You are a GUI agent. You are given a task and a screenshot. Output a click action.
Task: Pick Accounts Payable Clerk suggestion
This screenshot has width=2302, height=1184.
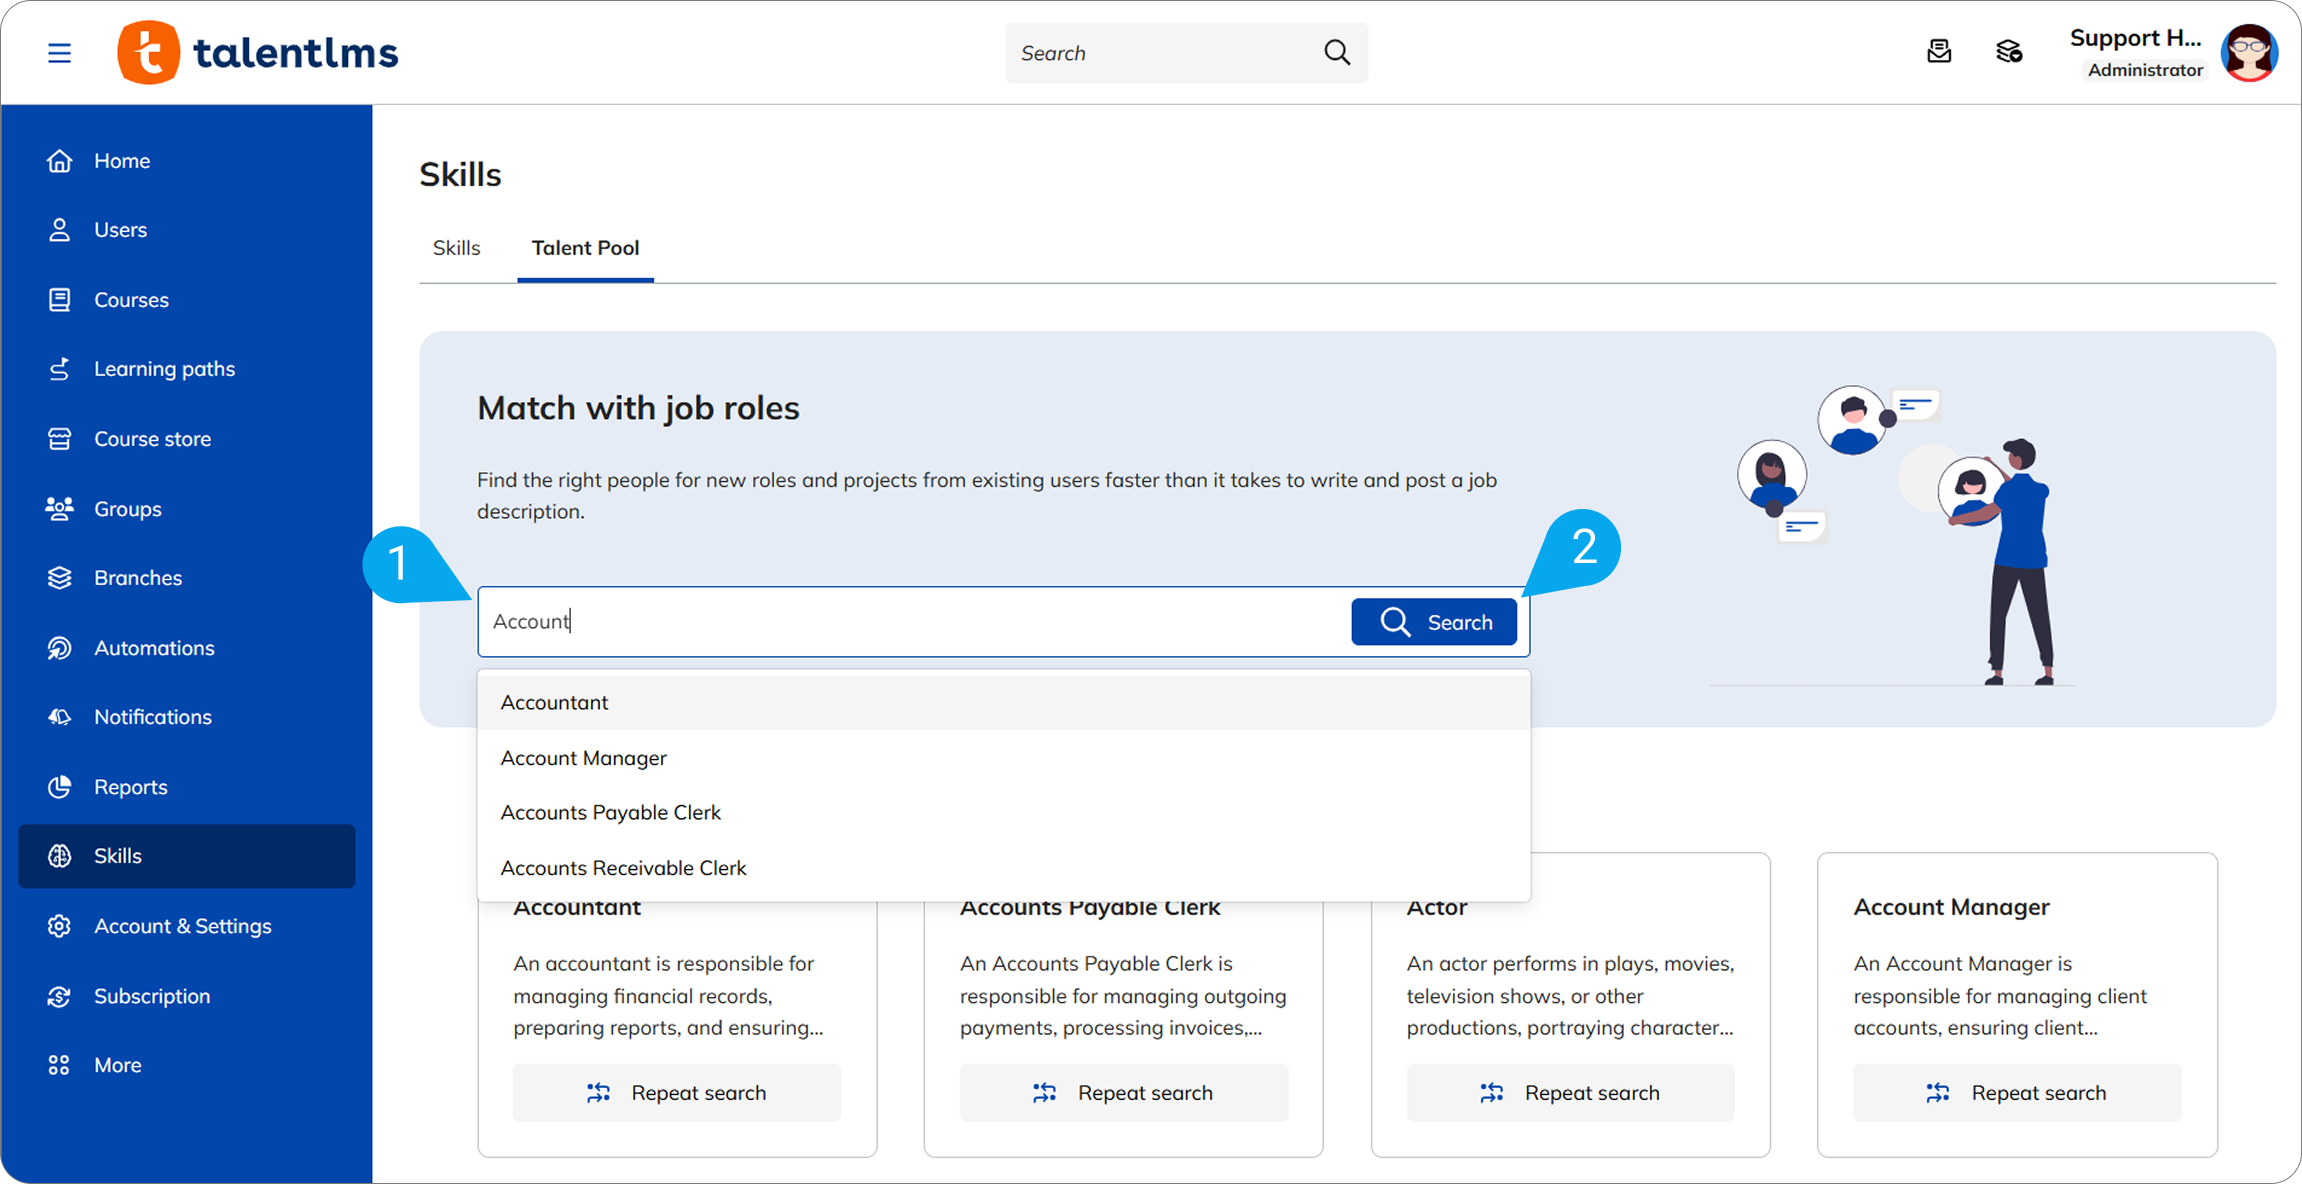(610, 813)
